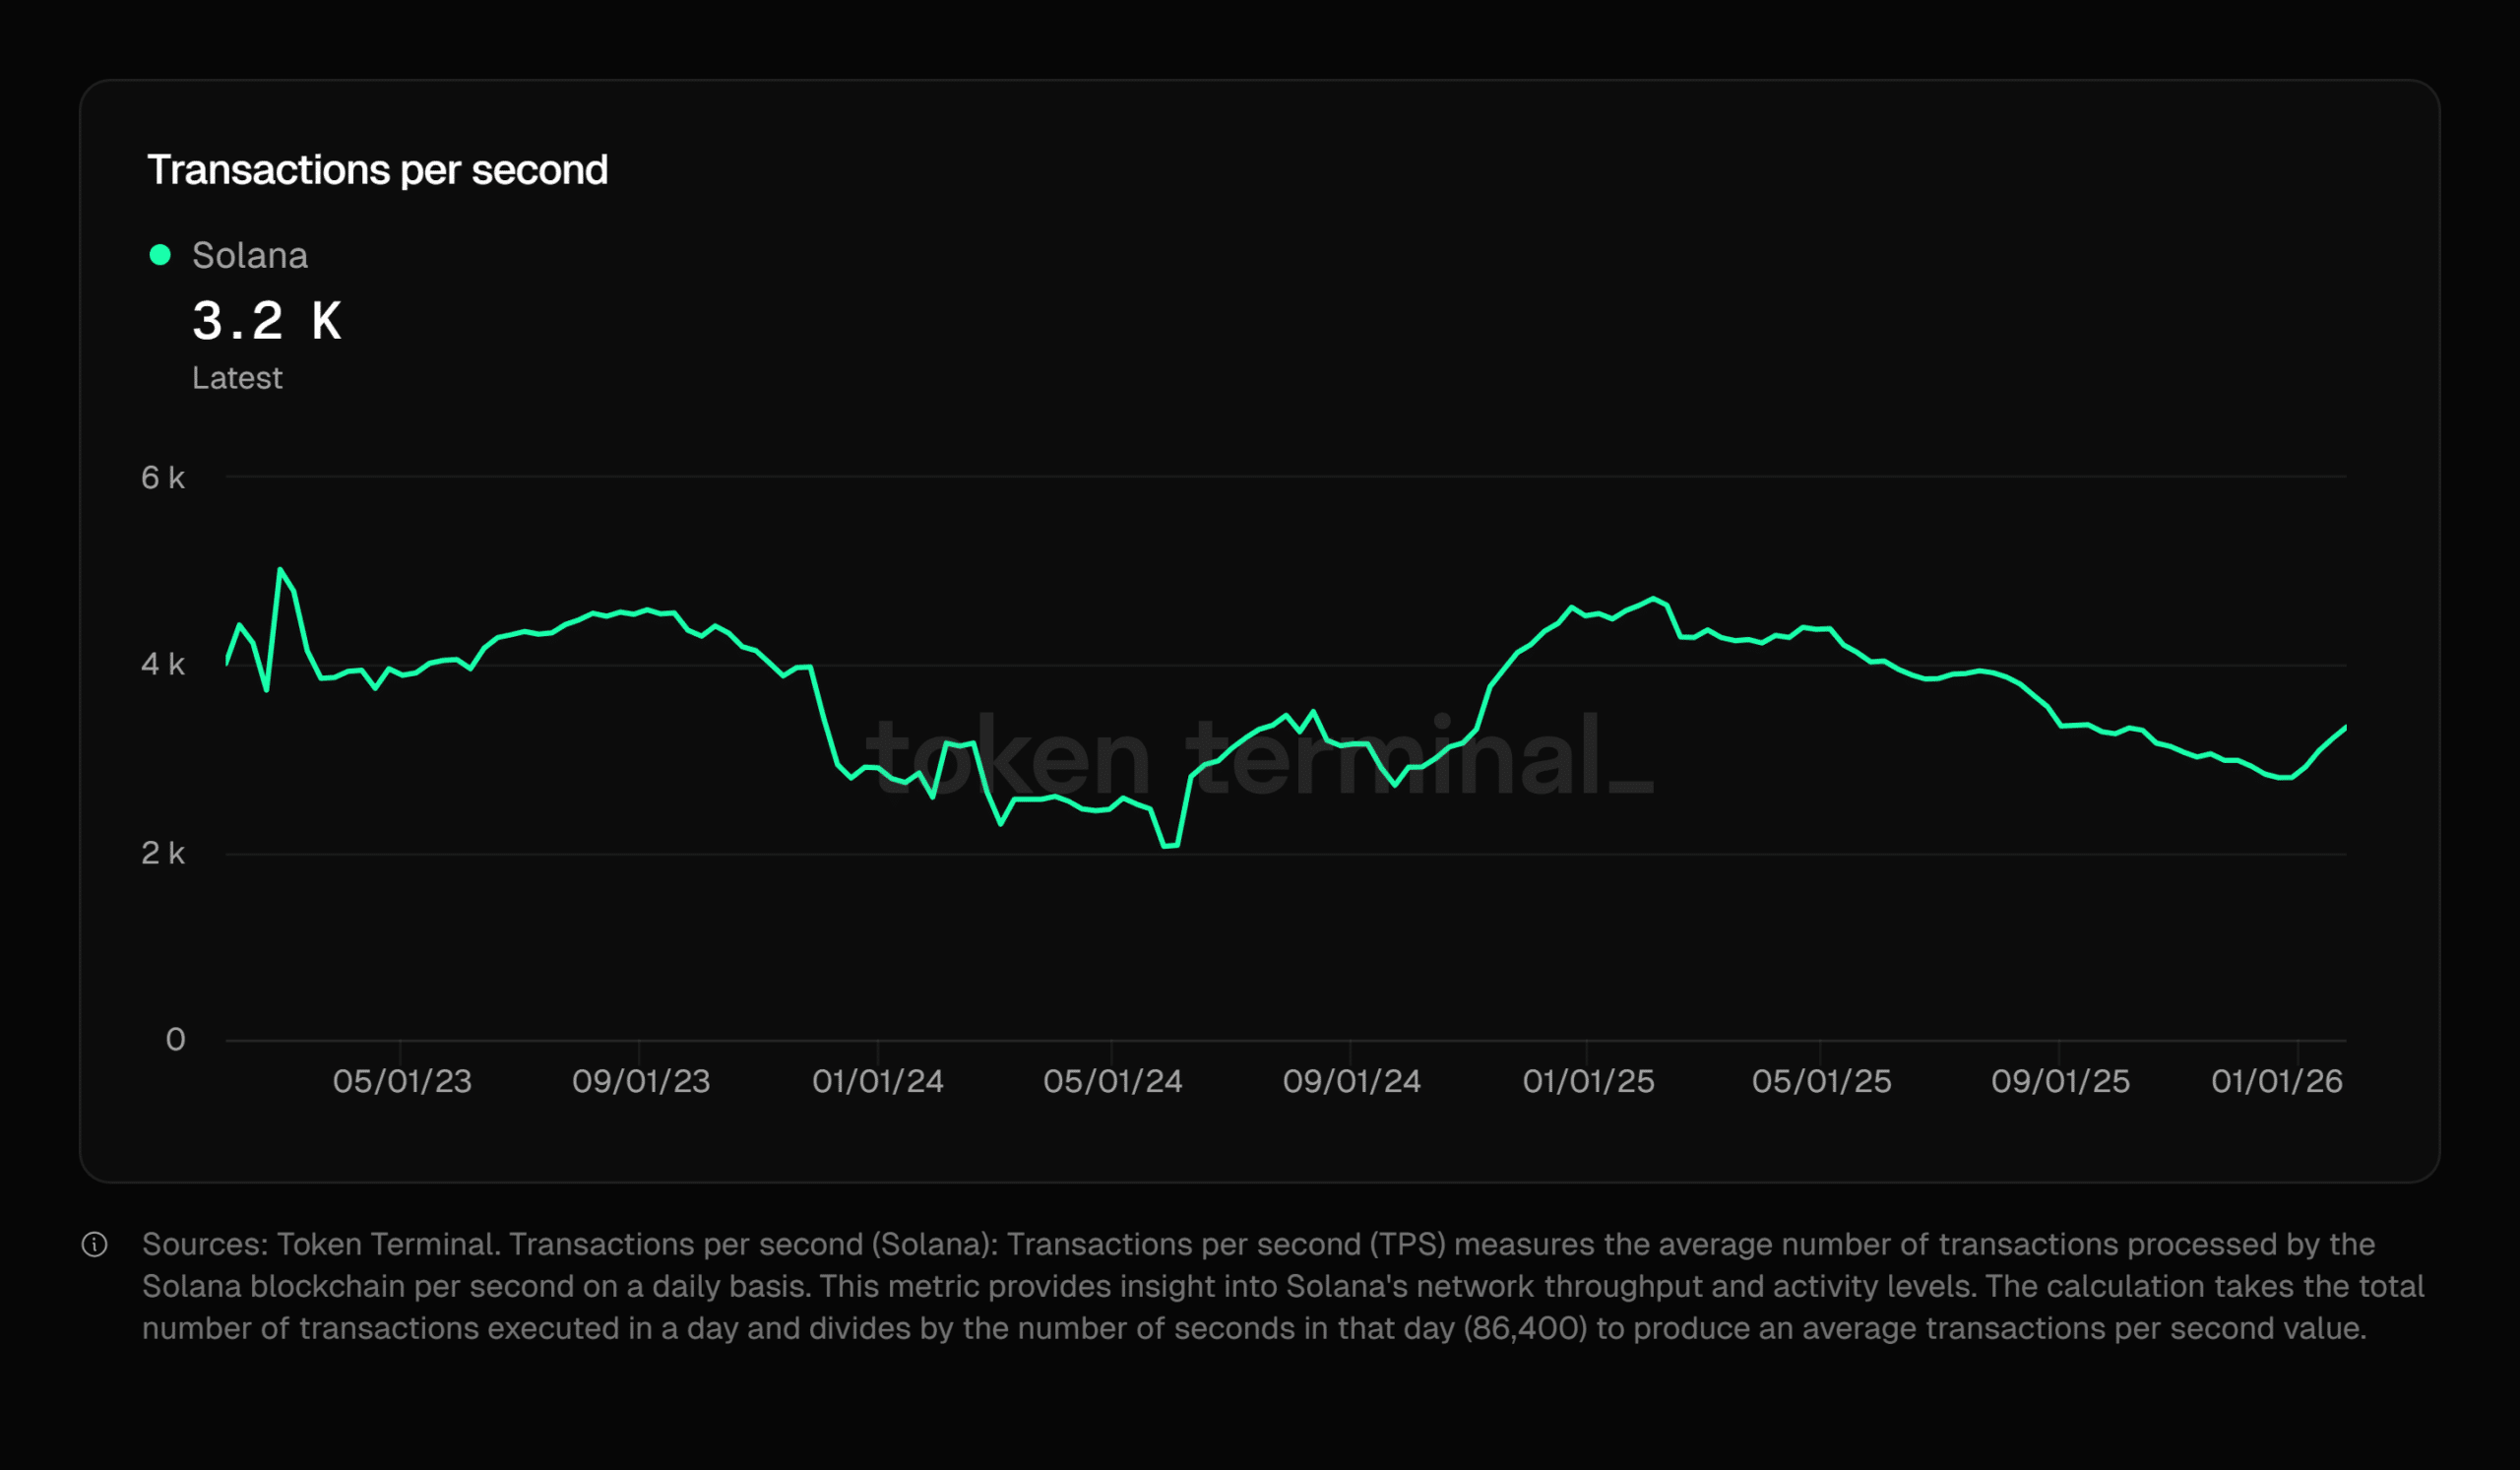Viewport: 2520px width, 1470px height.
Task: Click the 01/01/26 x-axis date label
Action: point(2277,1081)
